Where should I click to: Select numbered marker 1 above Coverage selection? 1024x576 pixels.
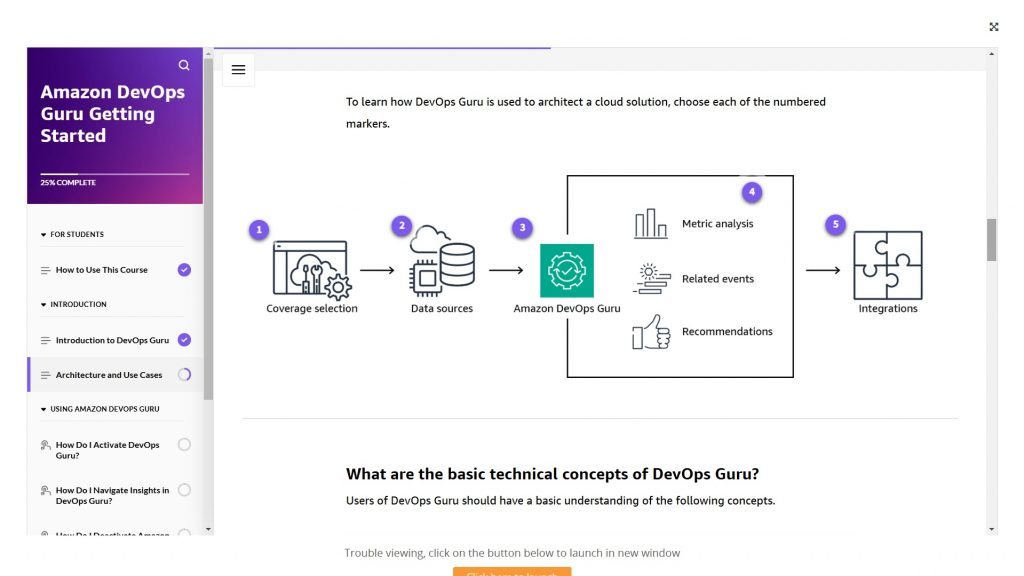click(258, 229)
